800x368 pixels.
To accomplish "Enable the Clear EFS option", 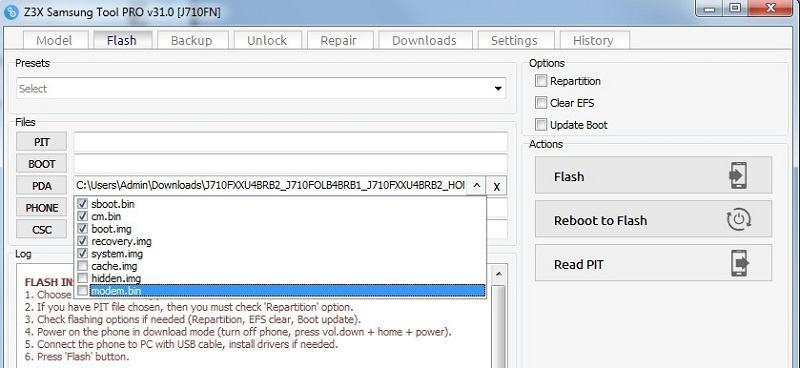I will click(541, 103).
